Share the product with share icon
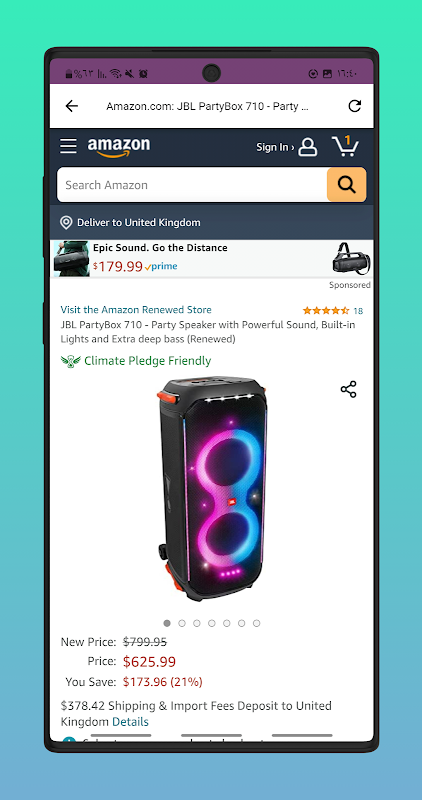422x800 pixels. (x=349, y=389)
